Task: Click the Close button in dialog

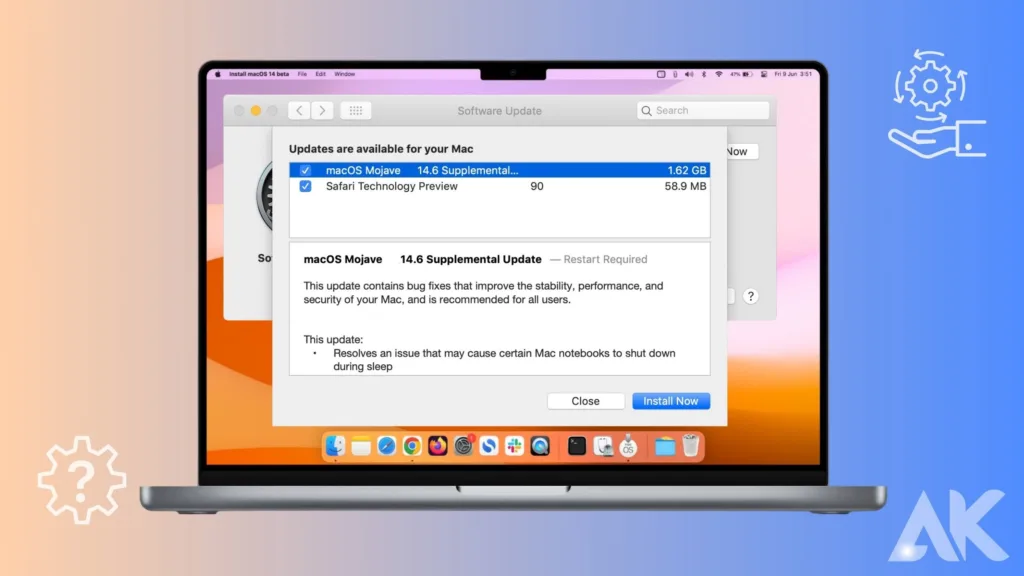Action: point(585,401)
